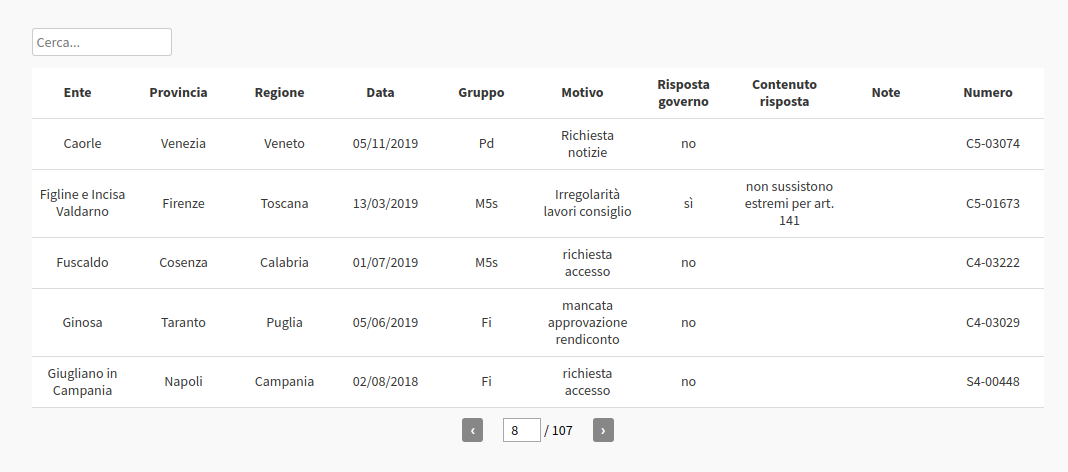Click the Cerca search field

coord(101,42)
